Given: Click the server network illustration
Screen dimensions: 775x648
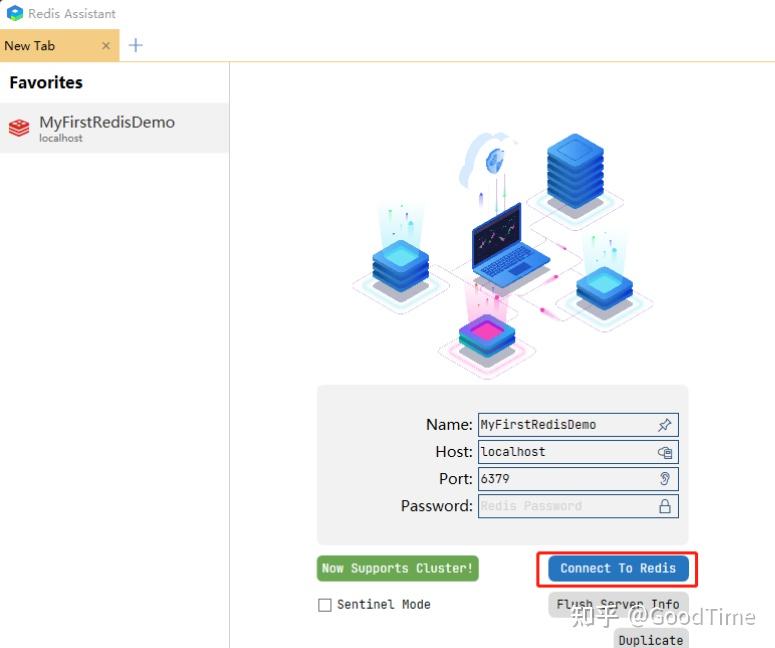Looking at the screenshot, I should click(502, 256).
